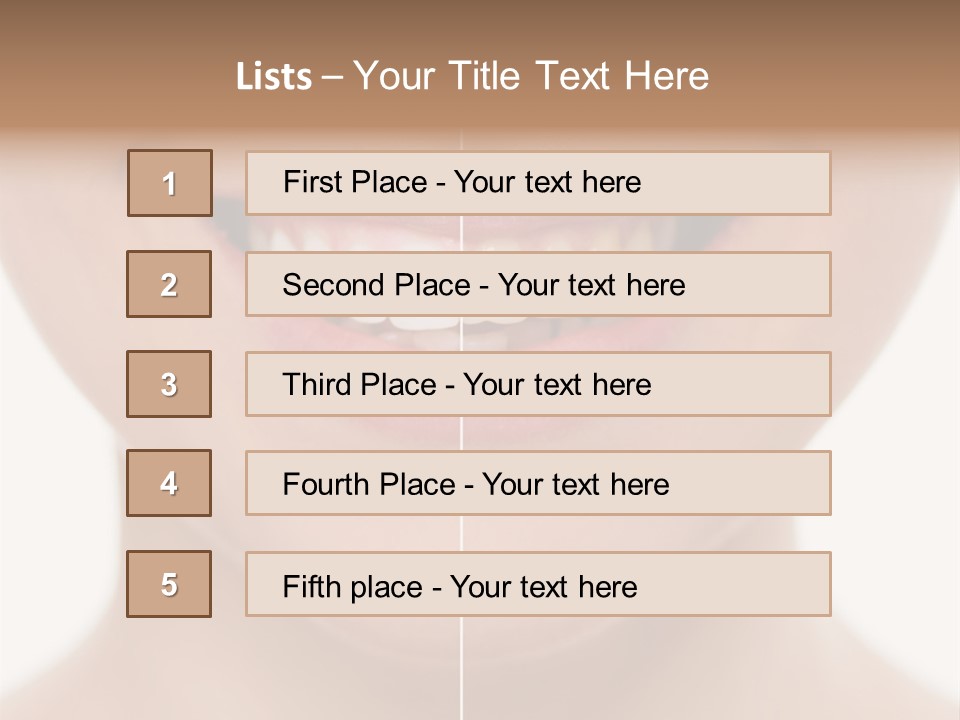Choose the Fourth Place text bar
Screen dimensions: 960x720
point(538,483)
